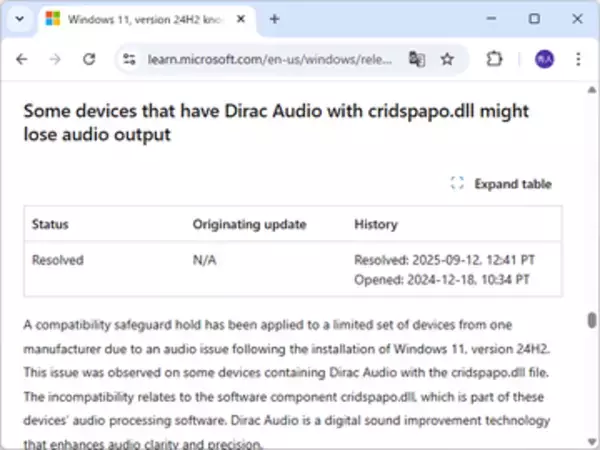Select the Windows 11, version 24H2 tab
Screen dimensions: 600x450
point(147,19)
